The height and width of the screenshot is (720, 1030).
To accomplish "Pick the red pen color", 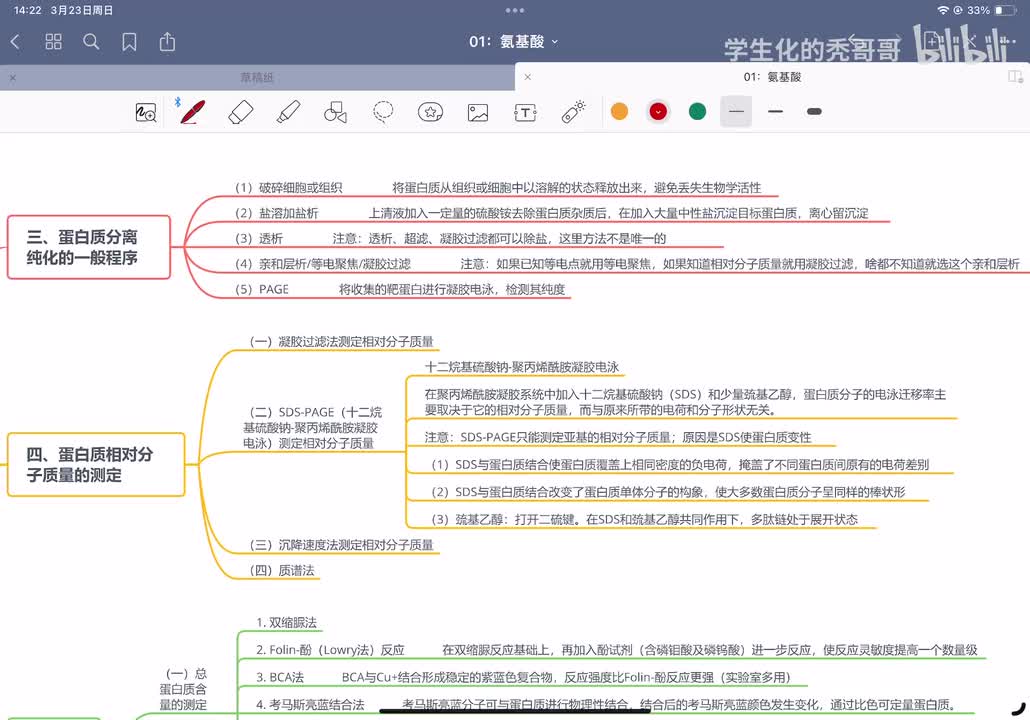I will [x=658, y=112].
